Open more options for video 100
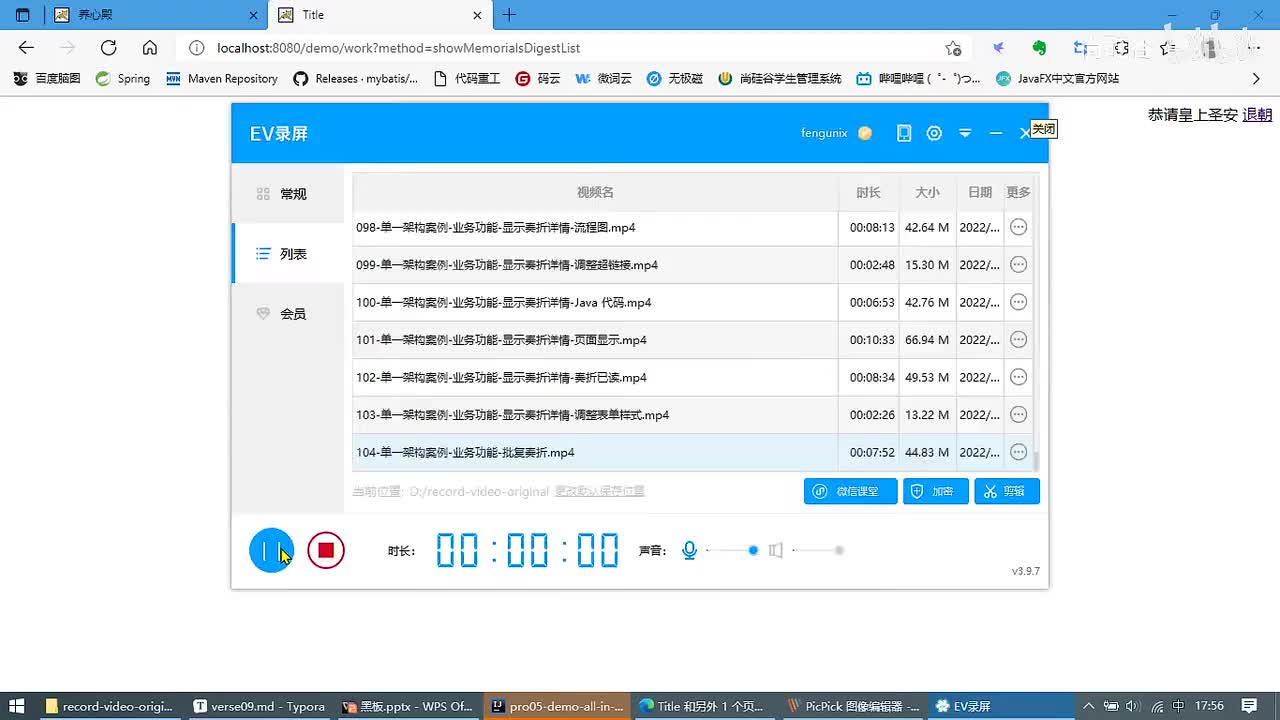This screenshot has width=1280, height=720. pos(1018,302)
